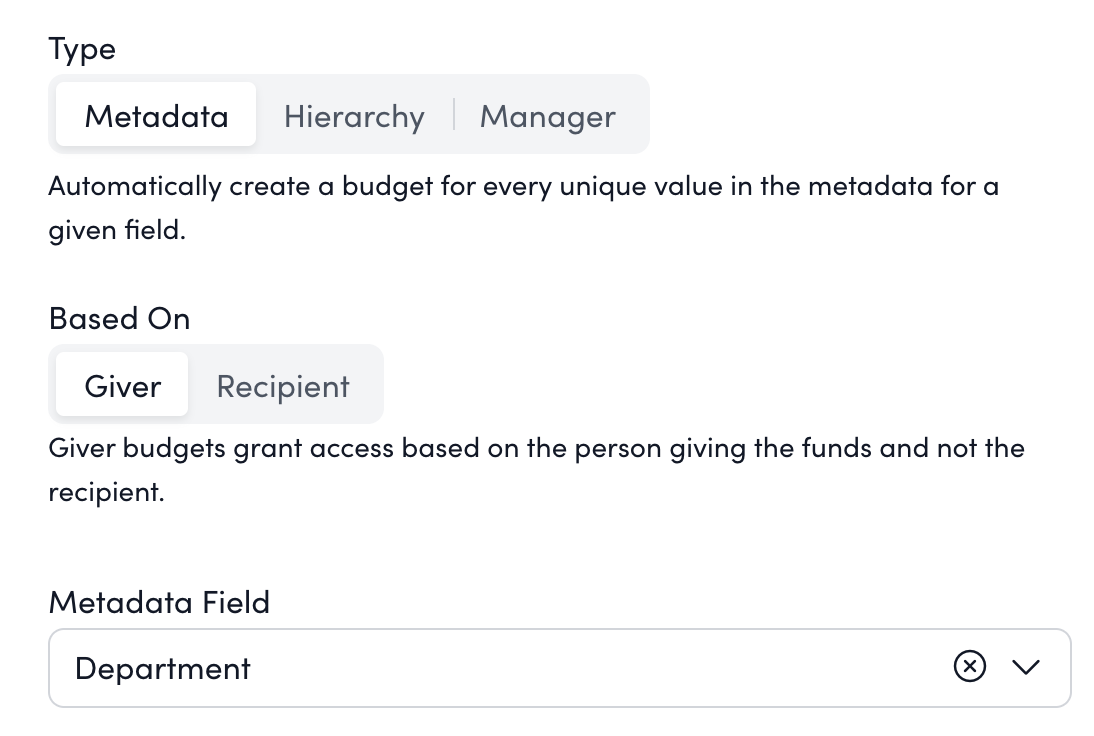Click the word "recipient." ending the Giver description
Screen dimensions: 1094x736
106,492
